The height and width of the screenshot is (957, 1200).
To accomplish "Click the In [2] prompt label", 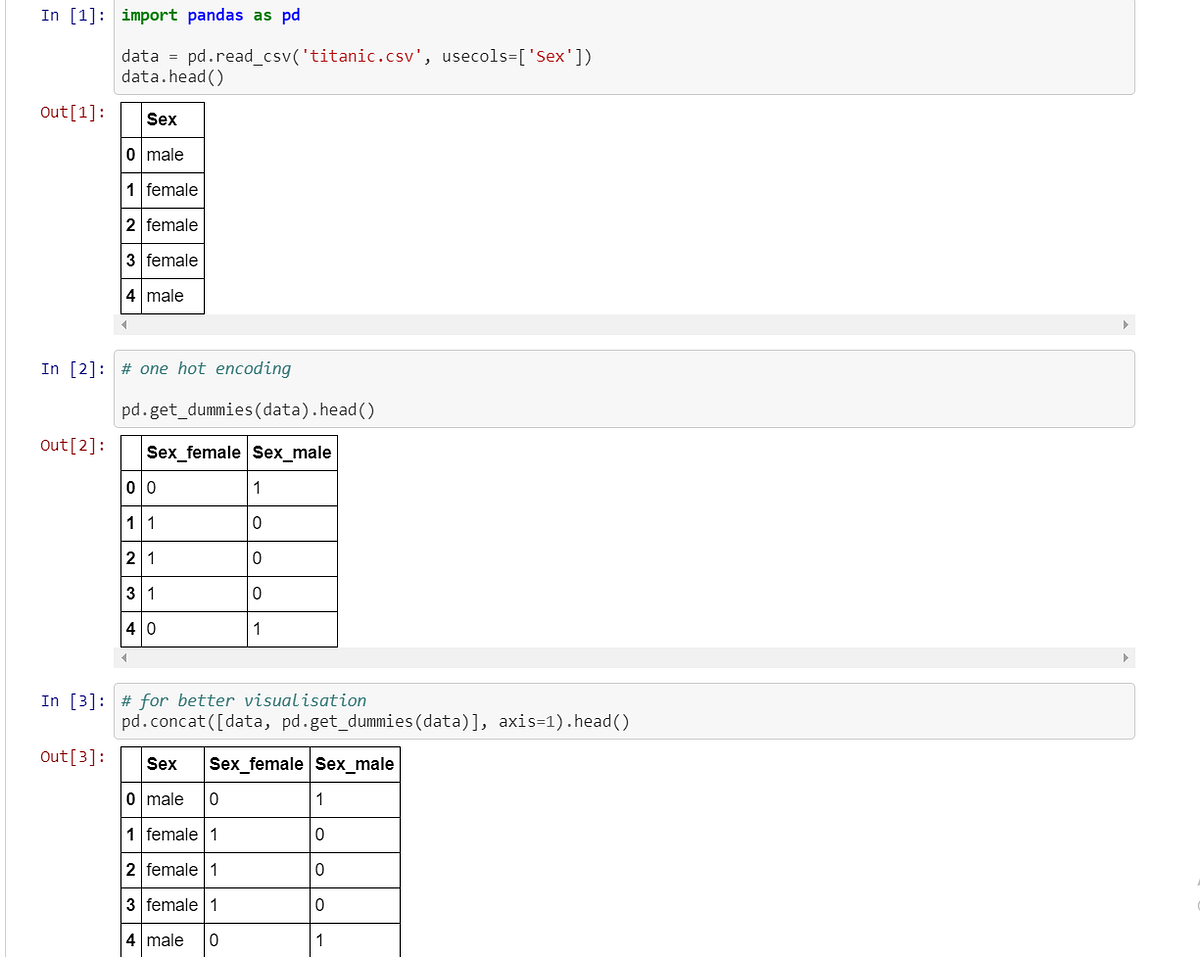I will 71,368.
